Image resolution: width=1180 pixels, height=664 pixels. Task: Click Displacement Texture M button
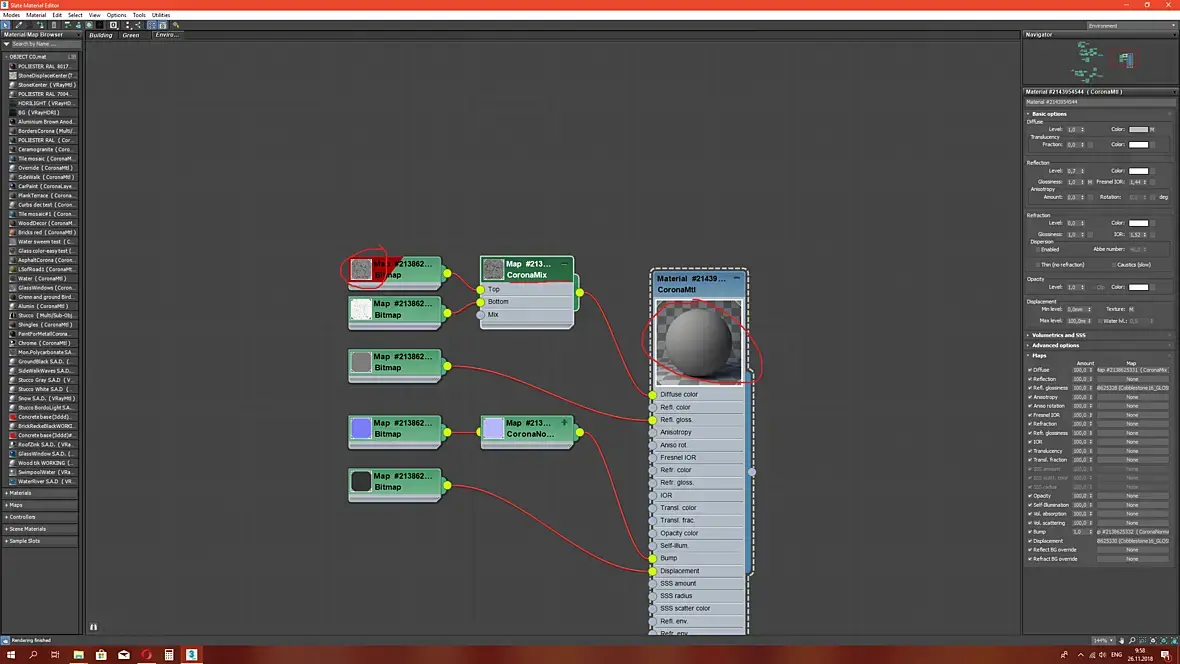pos(1131,309)
